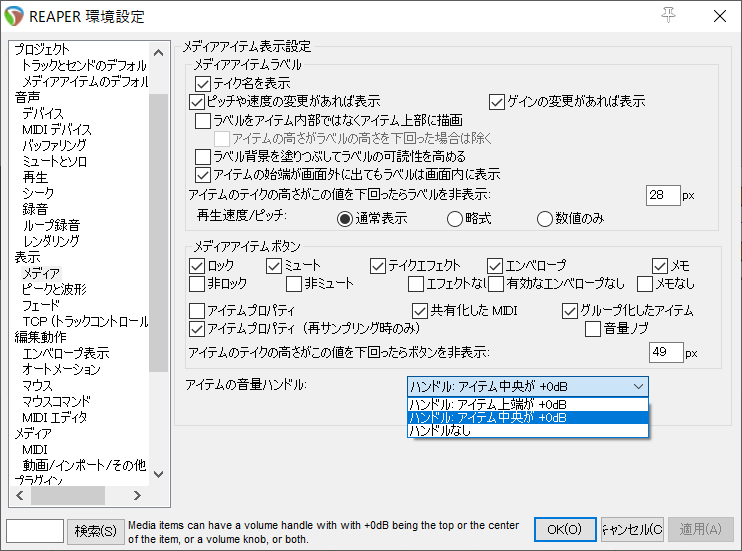Choose ハンドル: アイテム中央が +0dB in list
Screen dimensions: 742x551
[x=527, y=418]
